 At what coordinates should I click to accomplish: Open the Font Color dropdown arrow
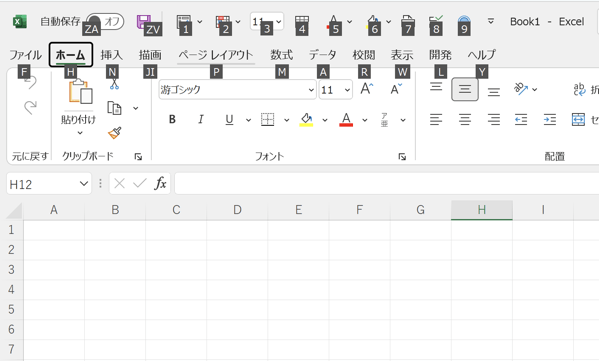click(x=365, y=120)
